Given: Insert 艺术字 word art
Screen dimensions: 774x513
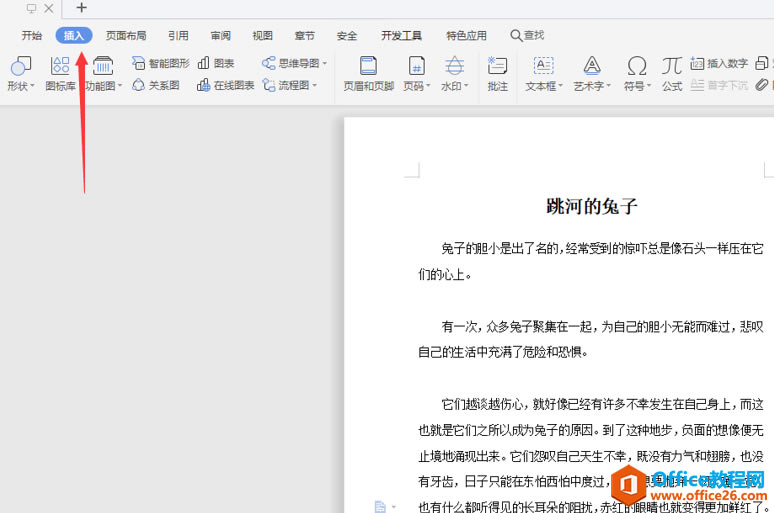Looking at the screenshot, I should point(592,74).
